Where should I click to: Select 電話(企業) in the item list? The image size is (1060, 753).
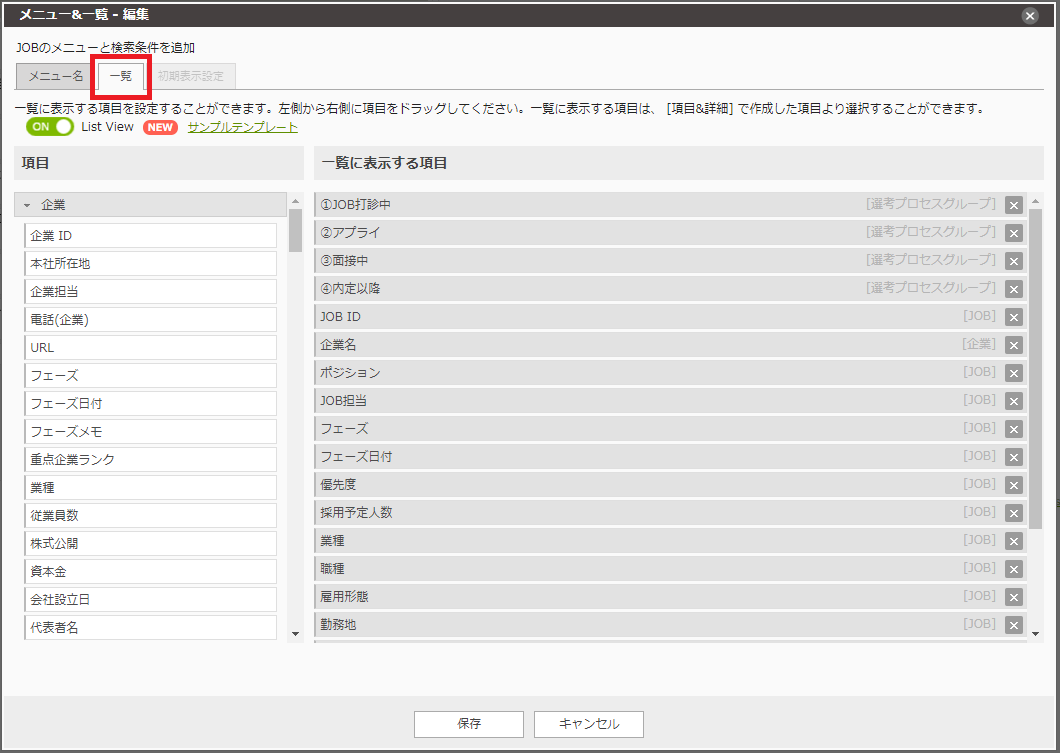point(151,320)
